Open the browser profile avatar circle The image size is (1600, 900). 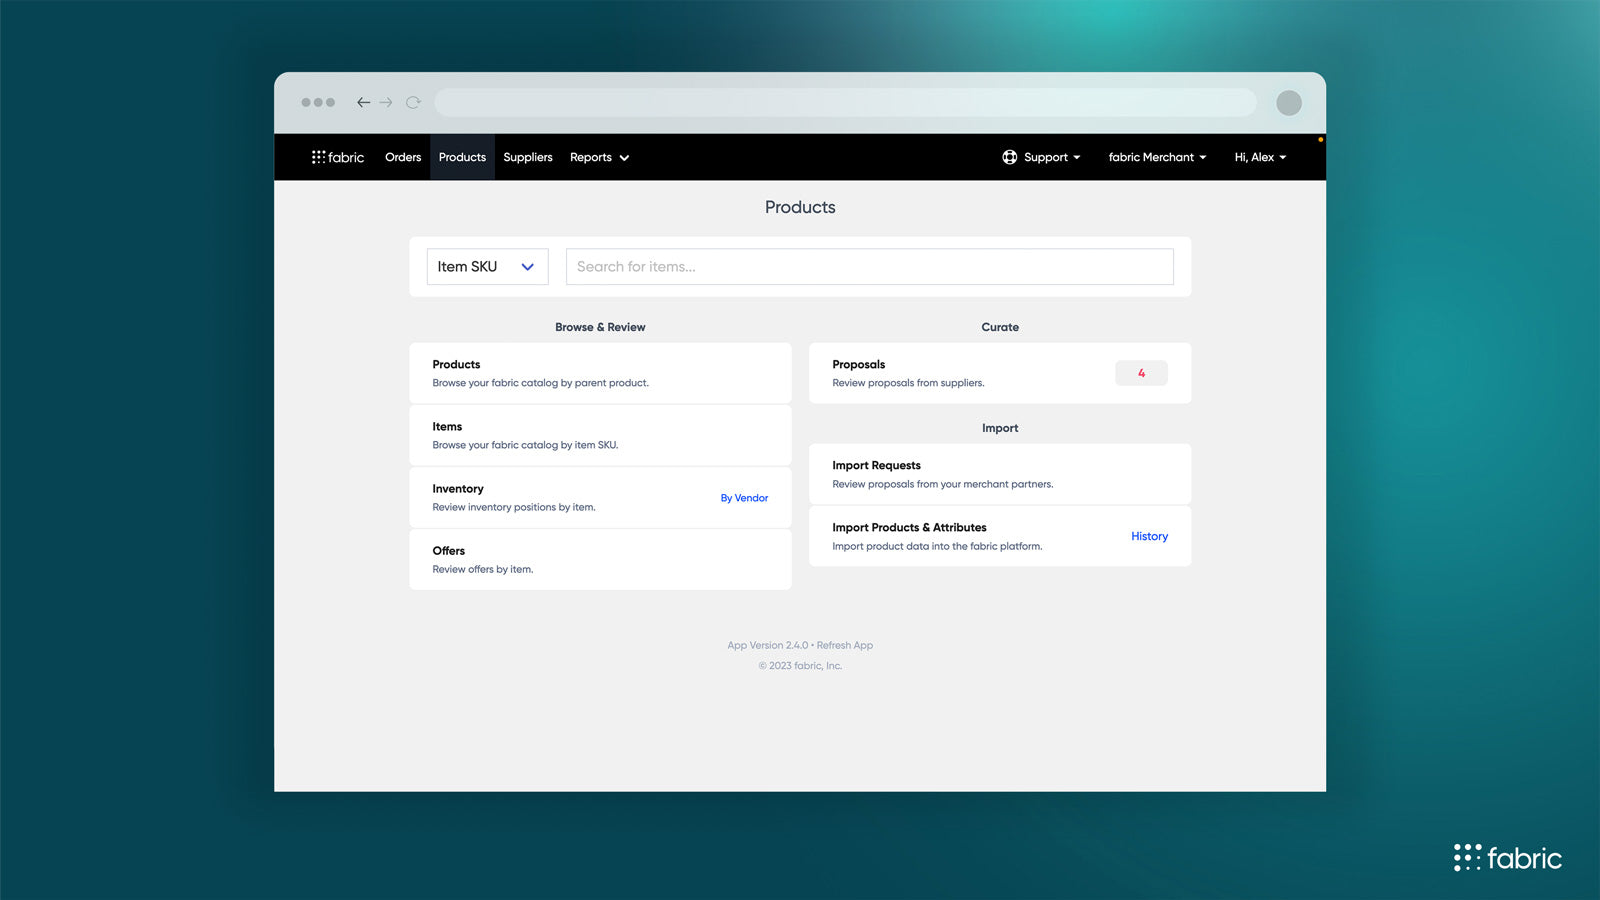pos(1289,102)
